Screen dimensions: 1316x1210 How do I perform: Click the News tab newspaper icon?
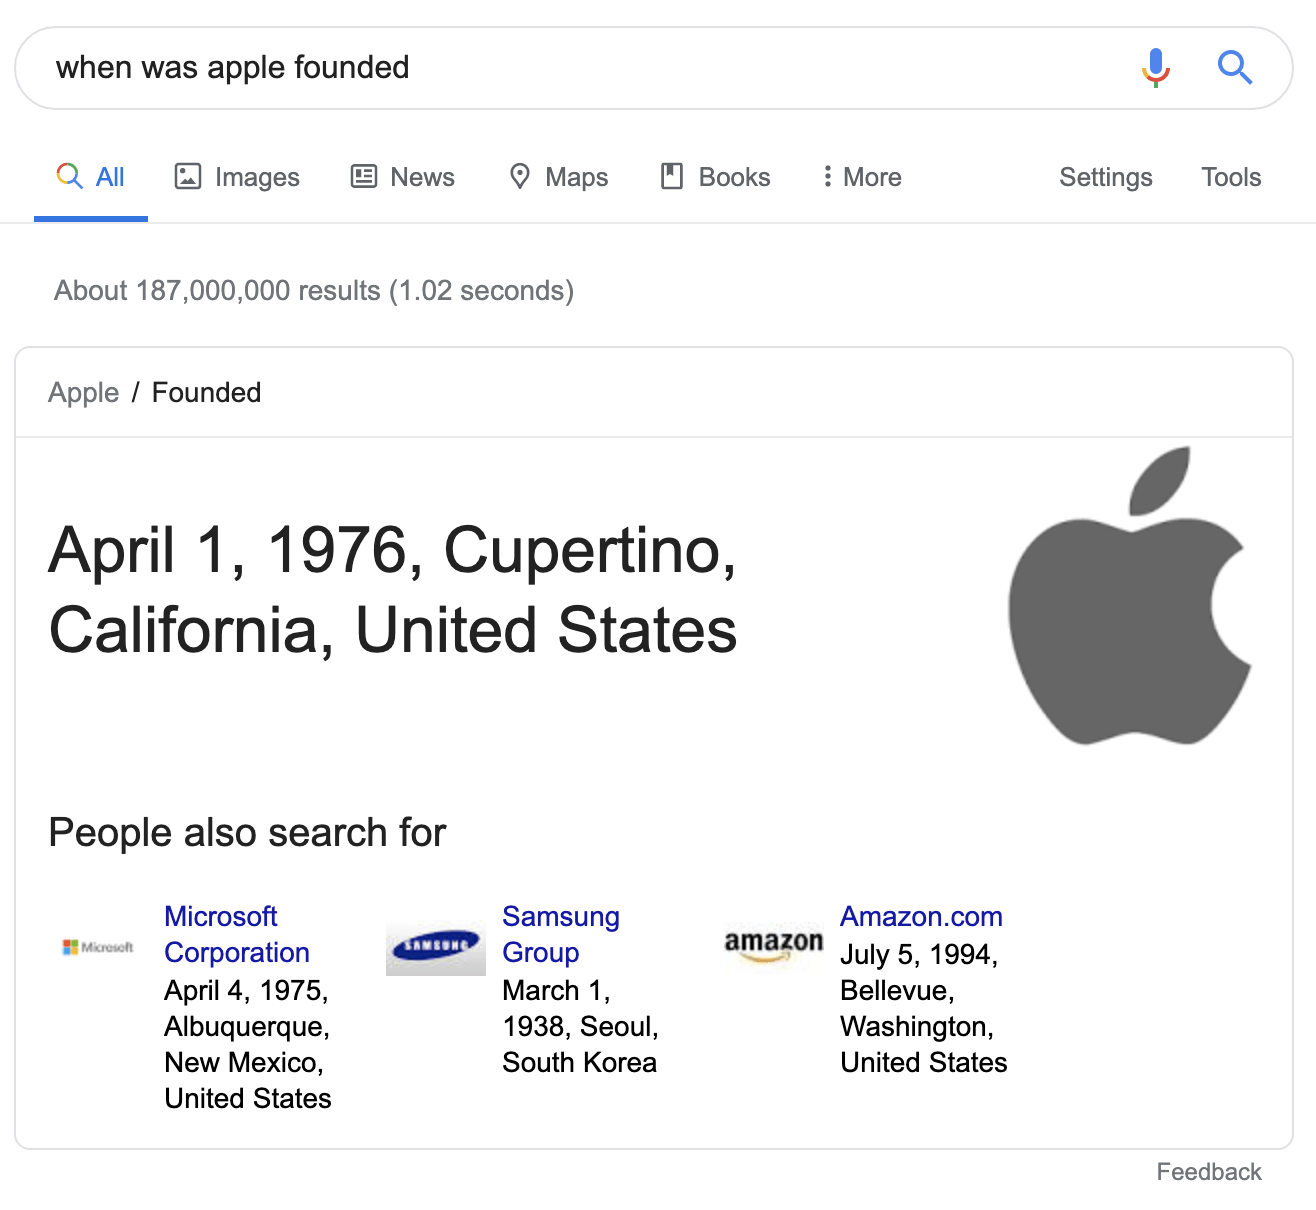364,176
